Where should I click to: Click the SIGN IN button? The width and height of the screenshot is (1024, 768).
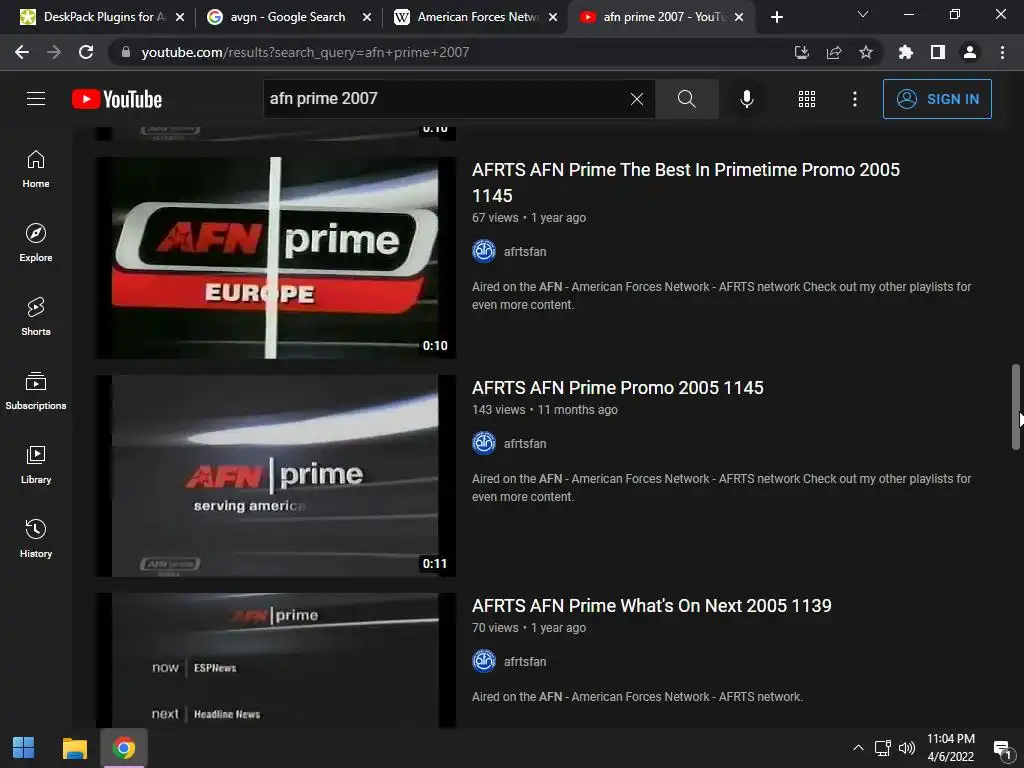point(937,99)
